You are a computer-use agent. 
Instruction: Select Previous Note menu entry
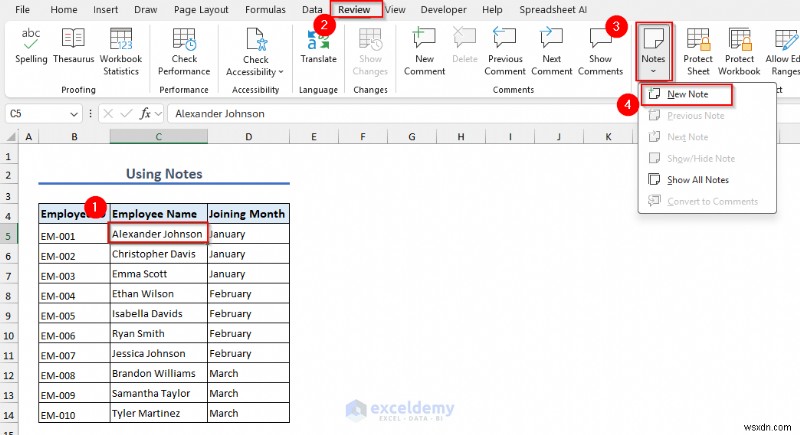(x=707, y=116)
